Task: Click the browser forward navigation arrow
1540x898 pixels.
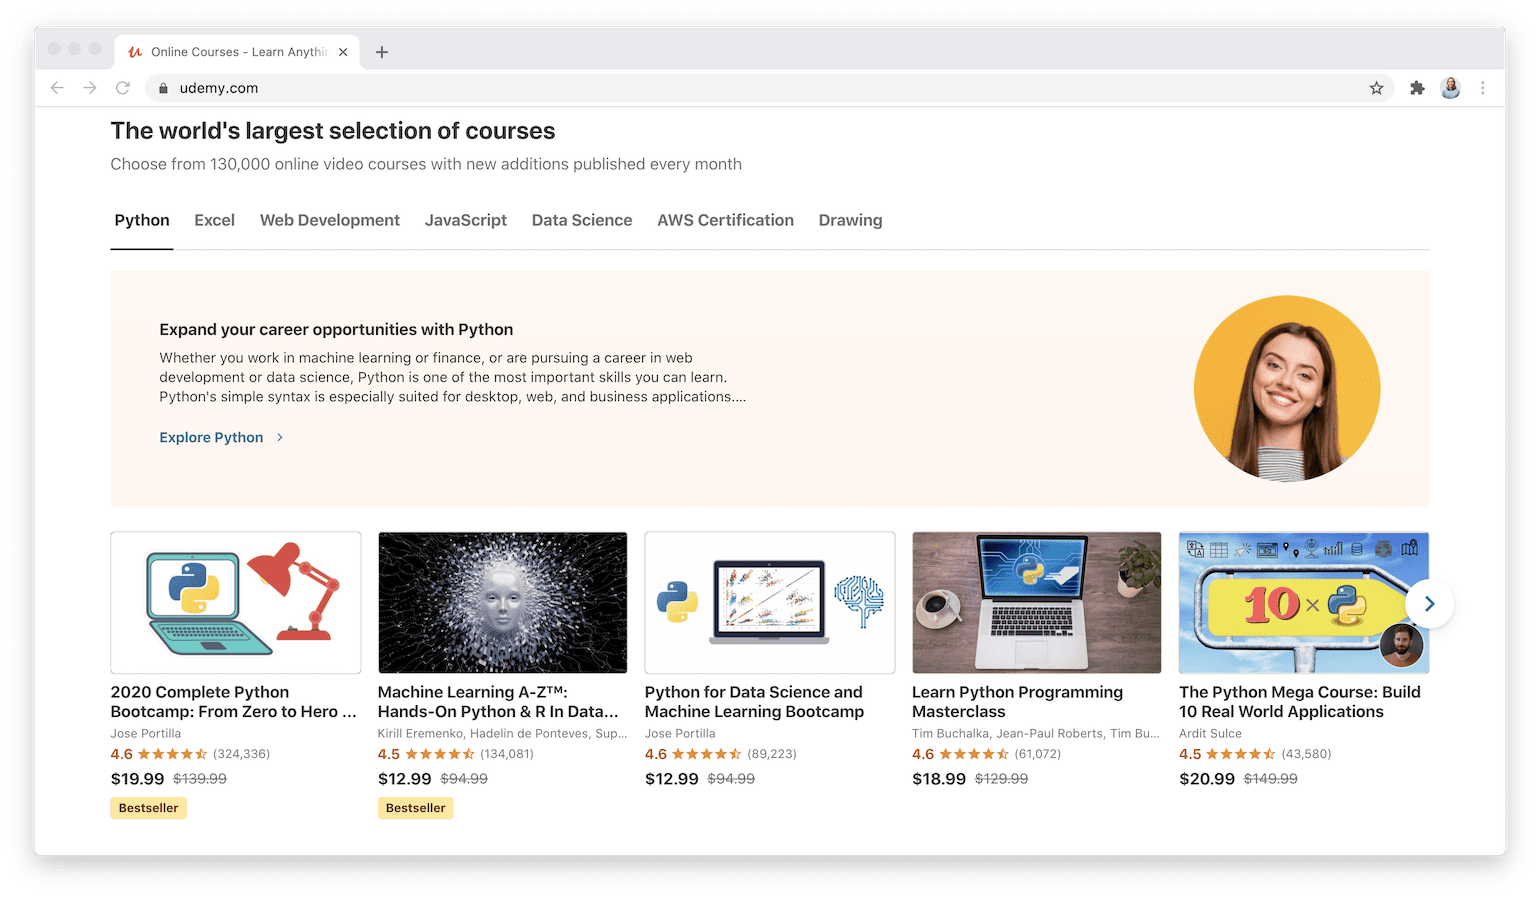Action: pos(90,87)
